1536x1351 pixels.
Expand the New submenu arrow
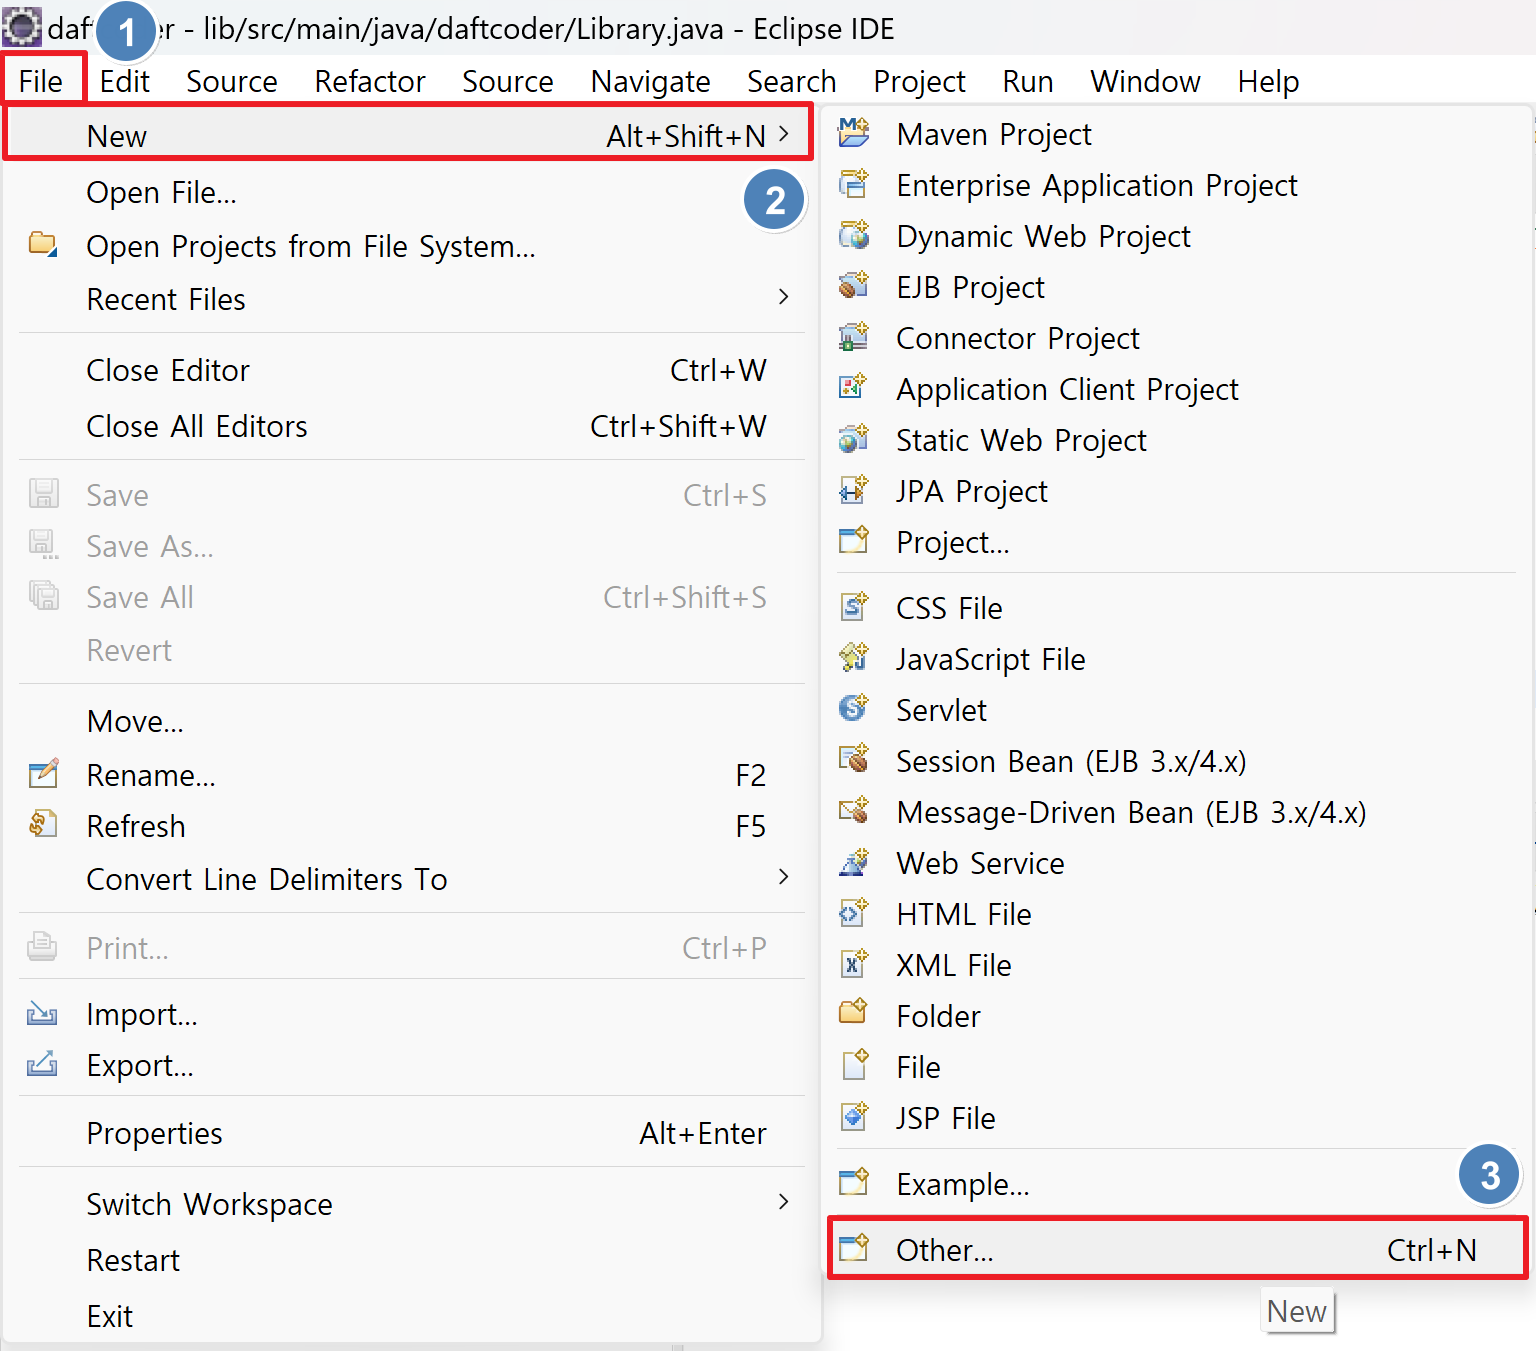click(x=783, y=134)
